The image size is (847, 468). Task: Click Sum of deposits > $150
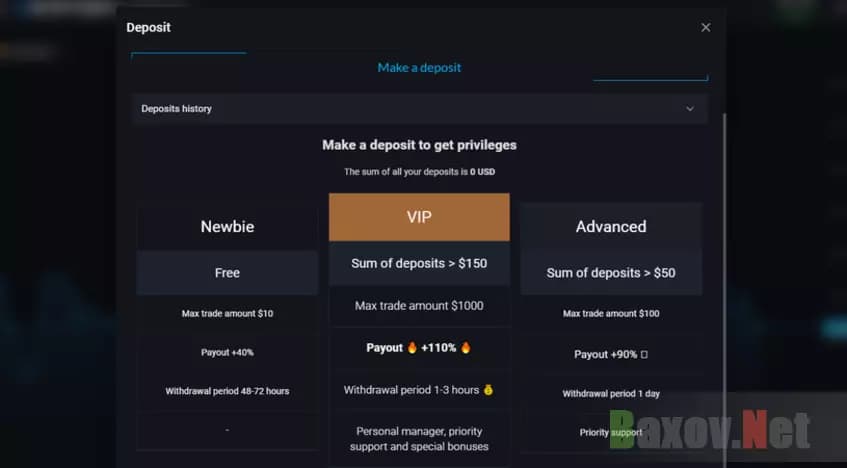tap(419, 263)
